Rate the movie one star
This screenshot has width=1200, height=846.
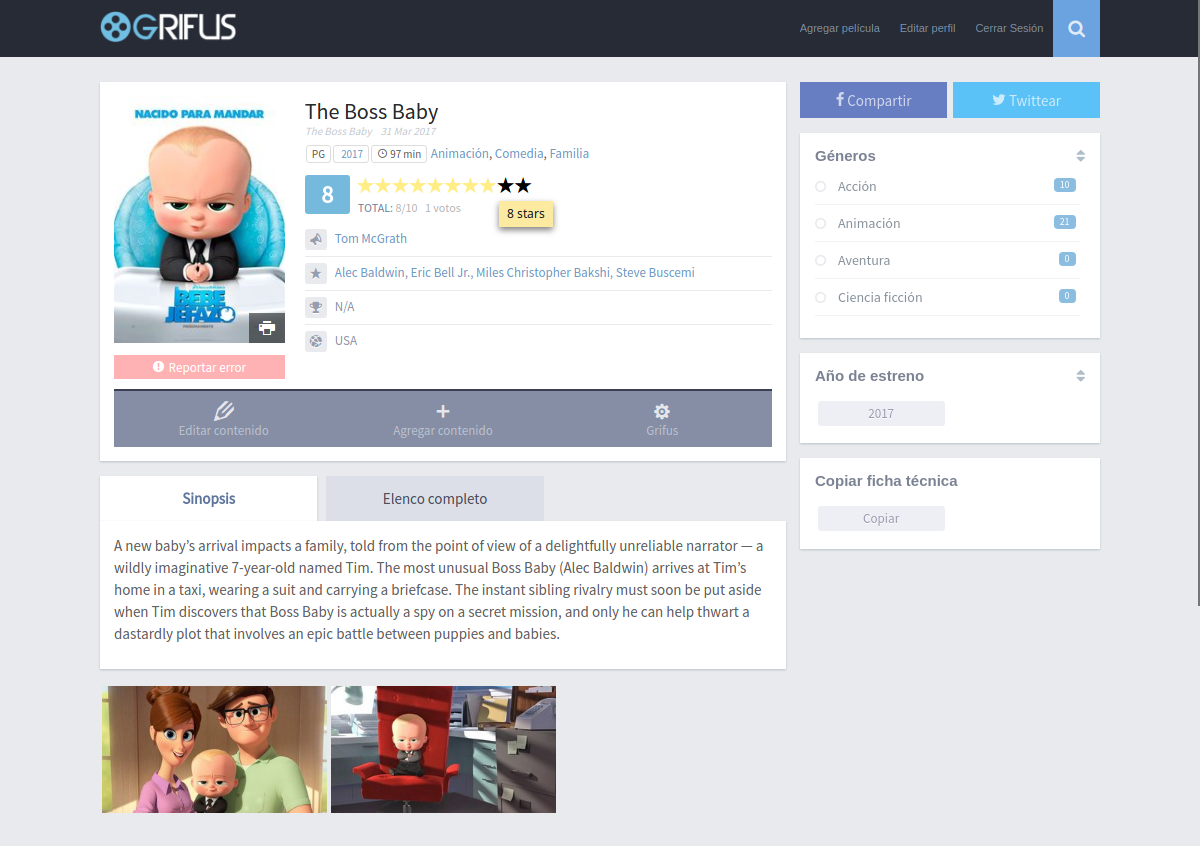(x=366, y=185)
